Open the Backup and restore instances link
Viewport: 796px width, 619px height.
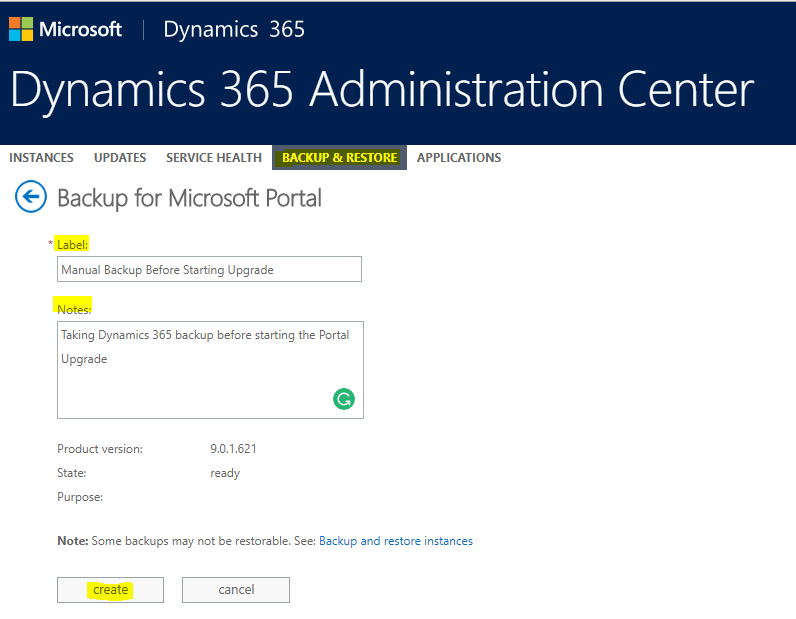click(x=396, y=541)
